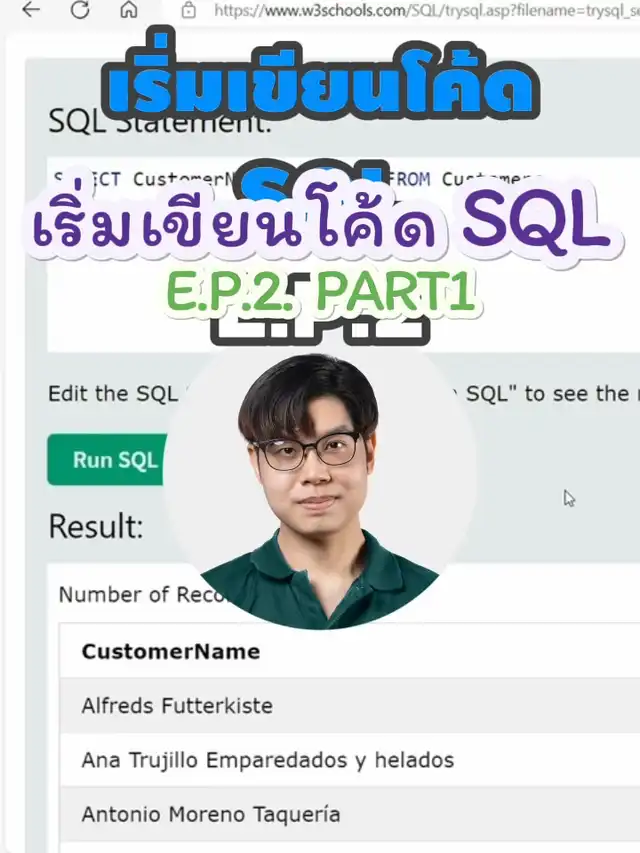Select the Ana Trujillo Emparedados y helados row

[349, 760]
